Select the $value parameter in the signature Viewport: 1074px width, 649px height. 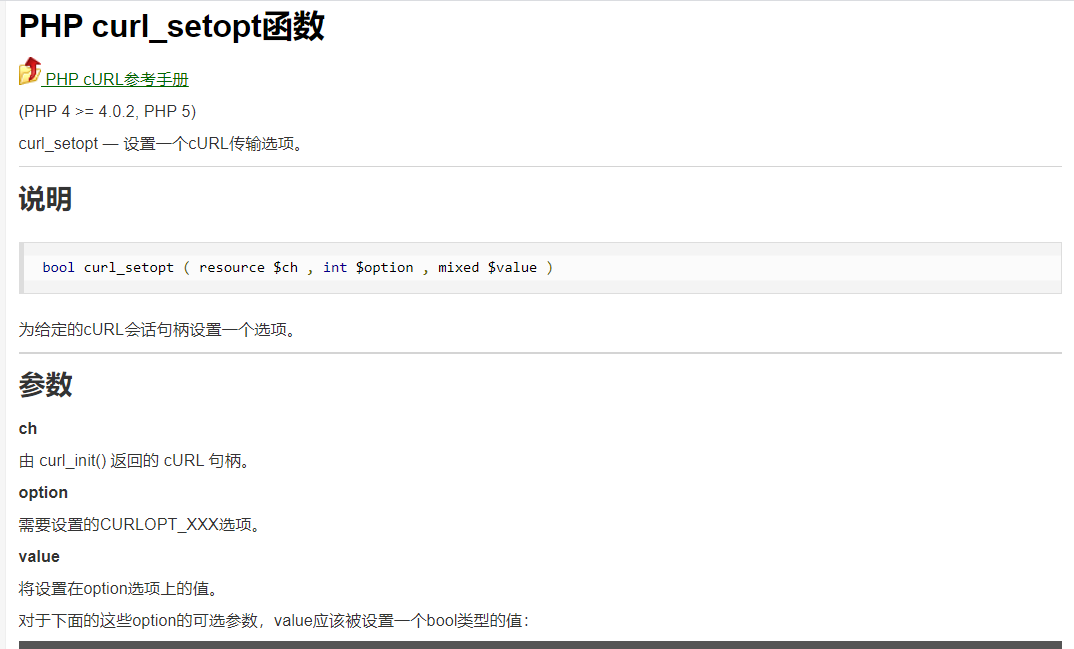pos(514,267)
